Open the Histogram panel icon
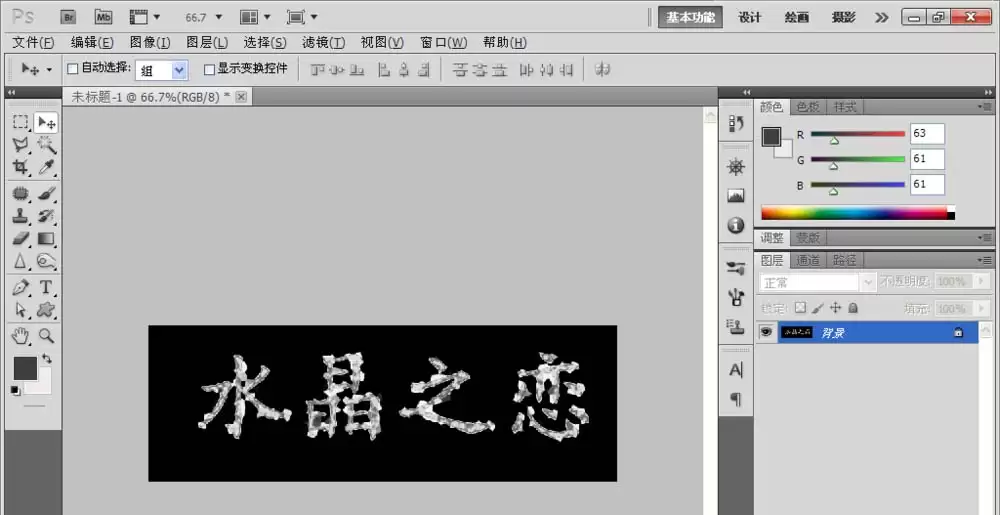Viewport: 1000px width, 515px height. pos(736,196)
